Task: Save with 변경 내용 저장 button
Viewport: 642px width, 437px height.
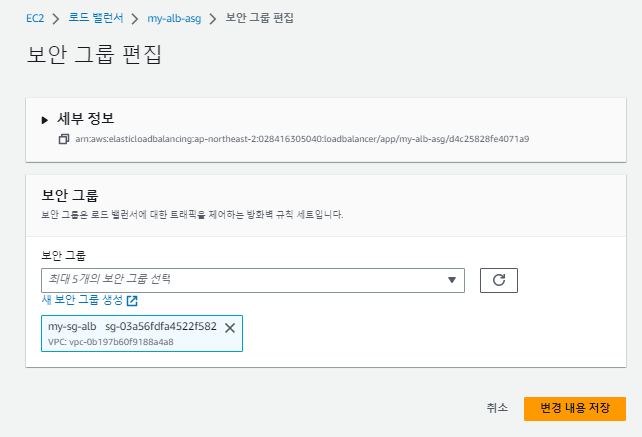Action: click(x=575, y=409)
